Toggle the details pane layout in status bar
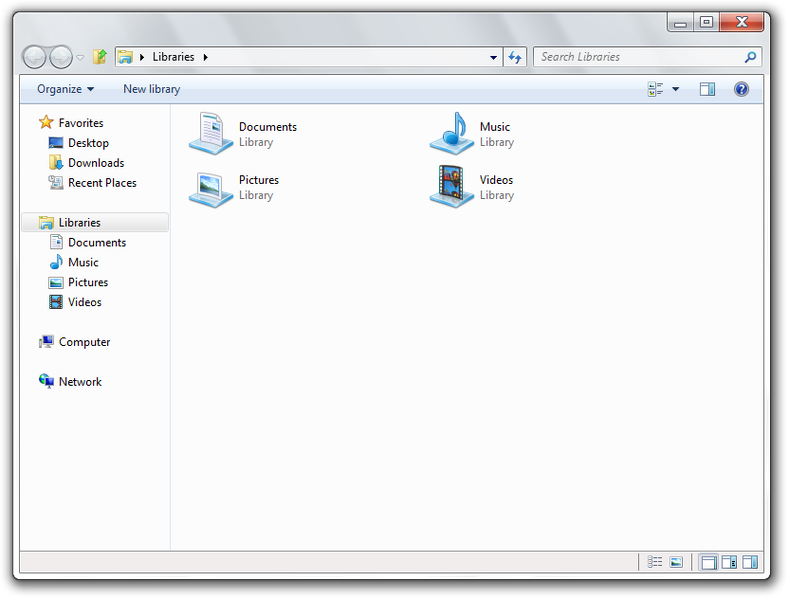 (x=729, y=563)
